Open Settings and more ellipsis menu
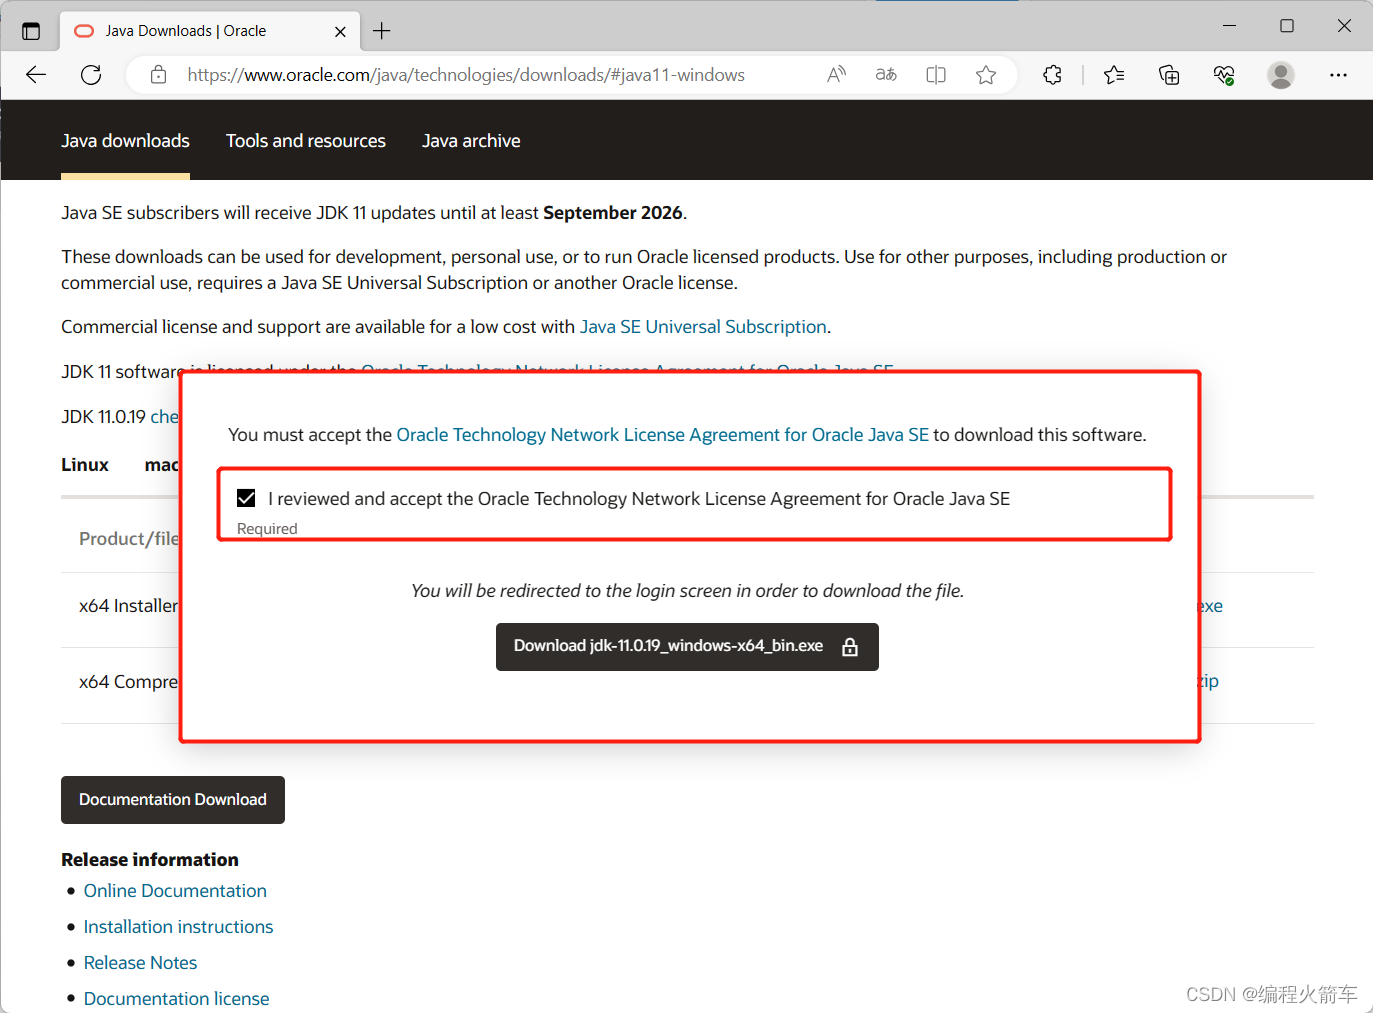Viewport: 1373px width, 1013px height. pyautogui.click(x=1338, y=75)
